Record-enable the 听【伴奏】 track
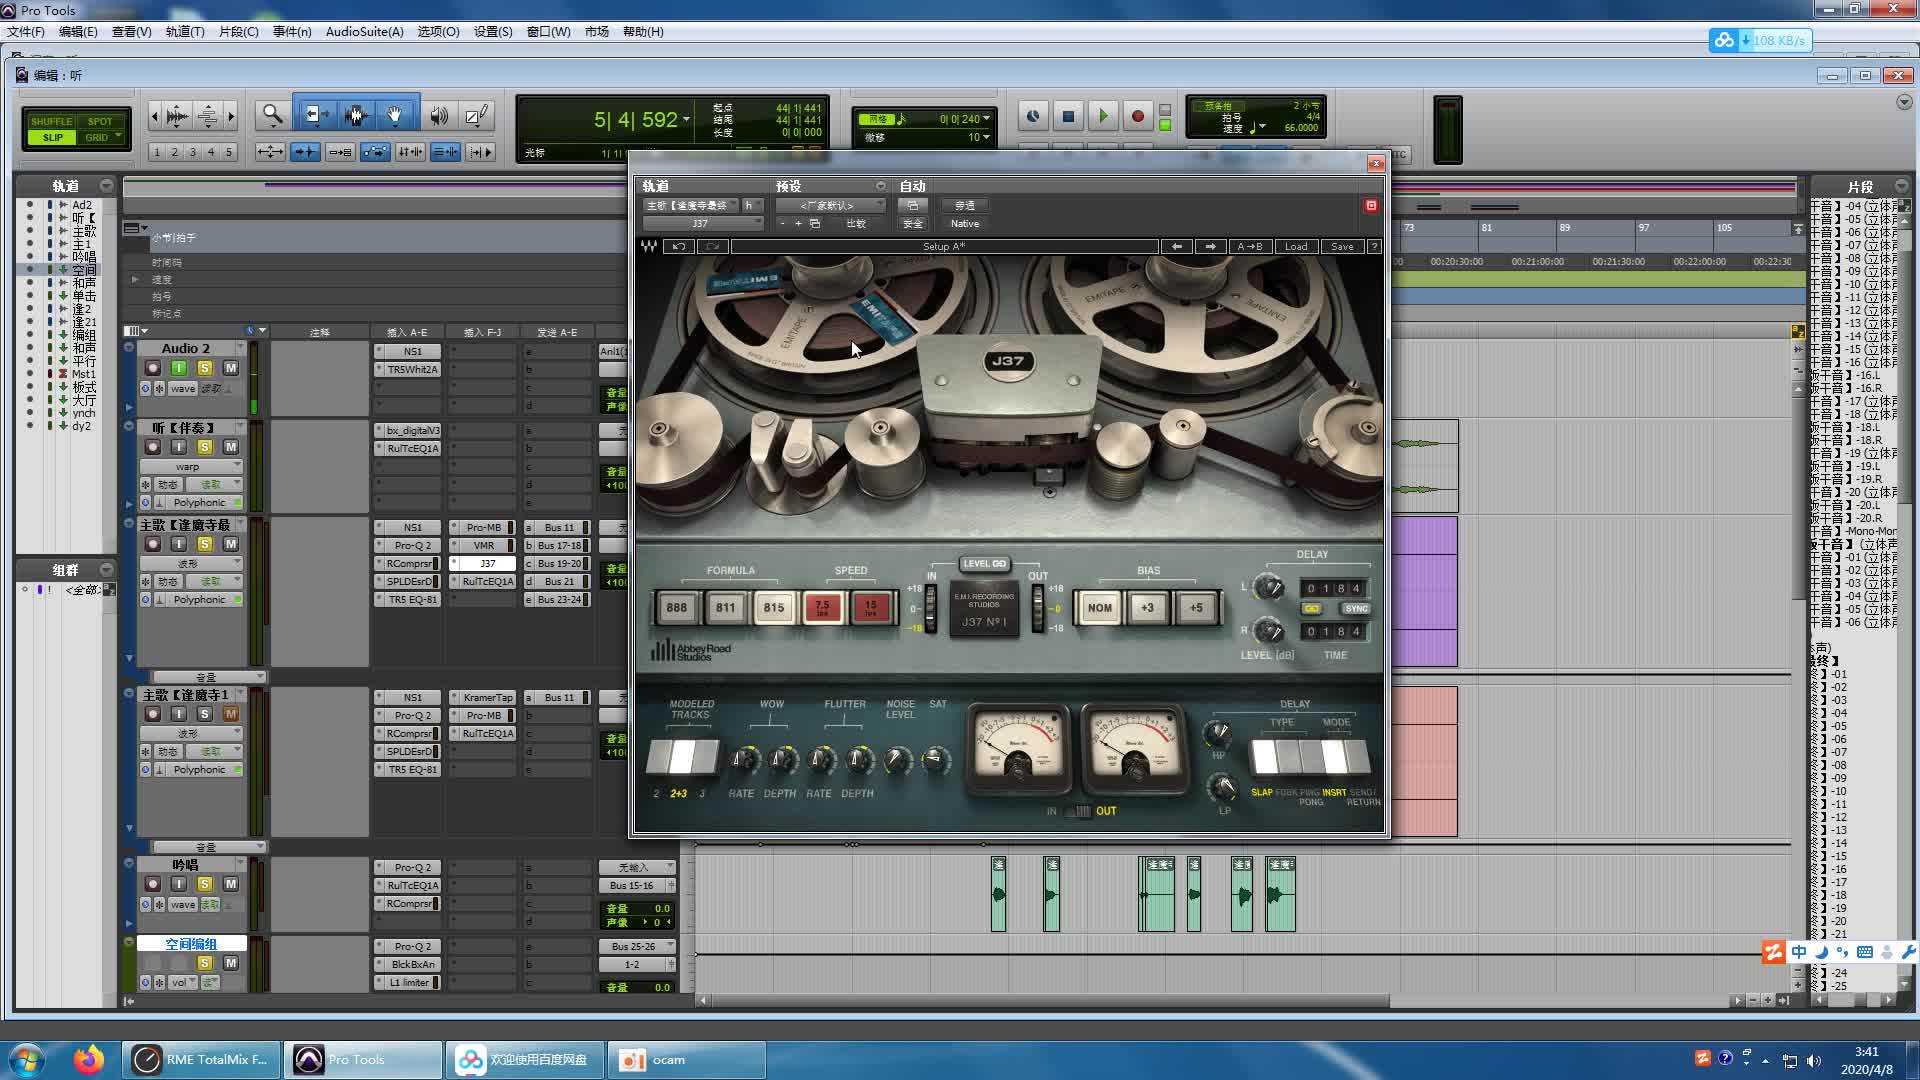Image resolution: width=1920 pixels, height=1080 pixels. click(152, 447)
